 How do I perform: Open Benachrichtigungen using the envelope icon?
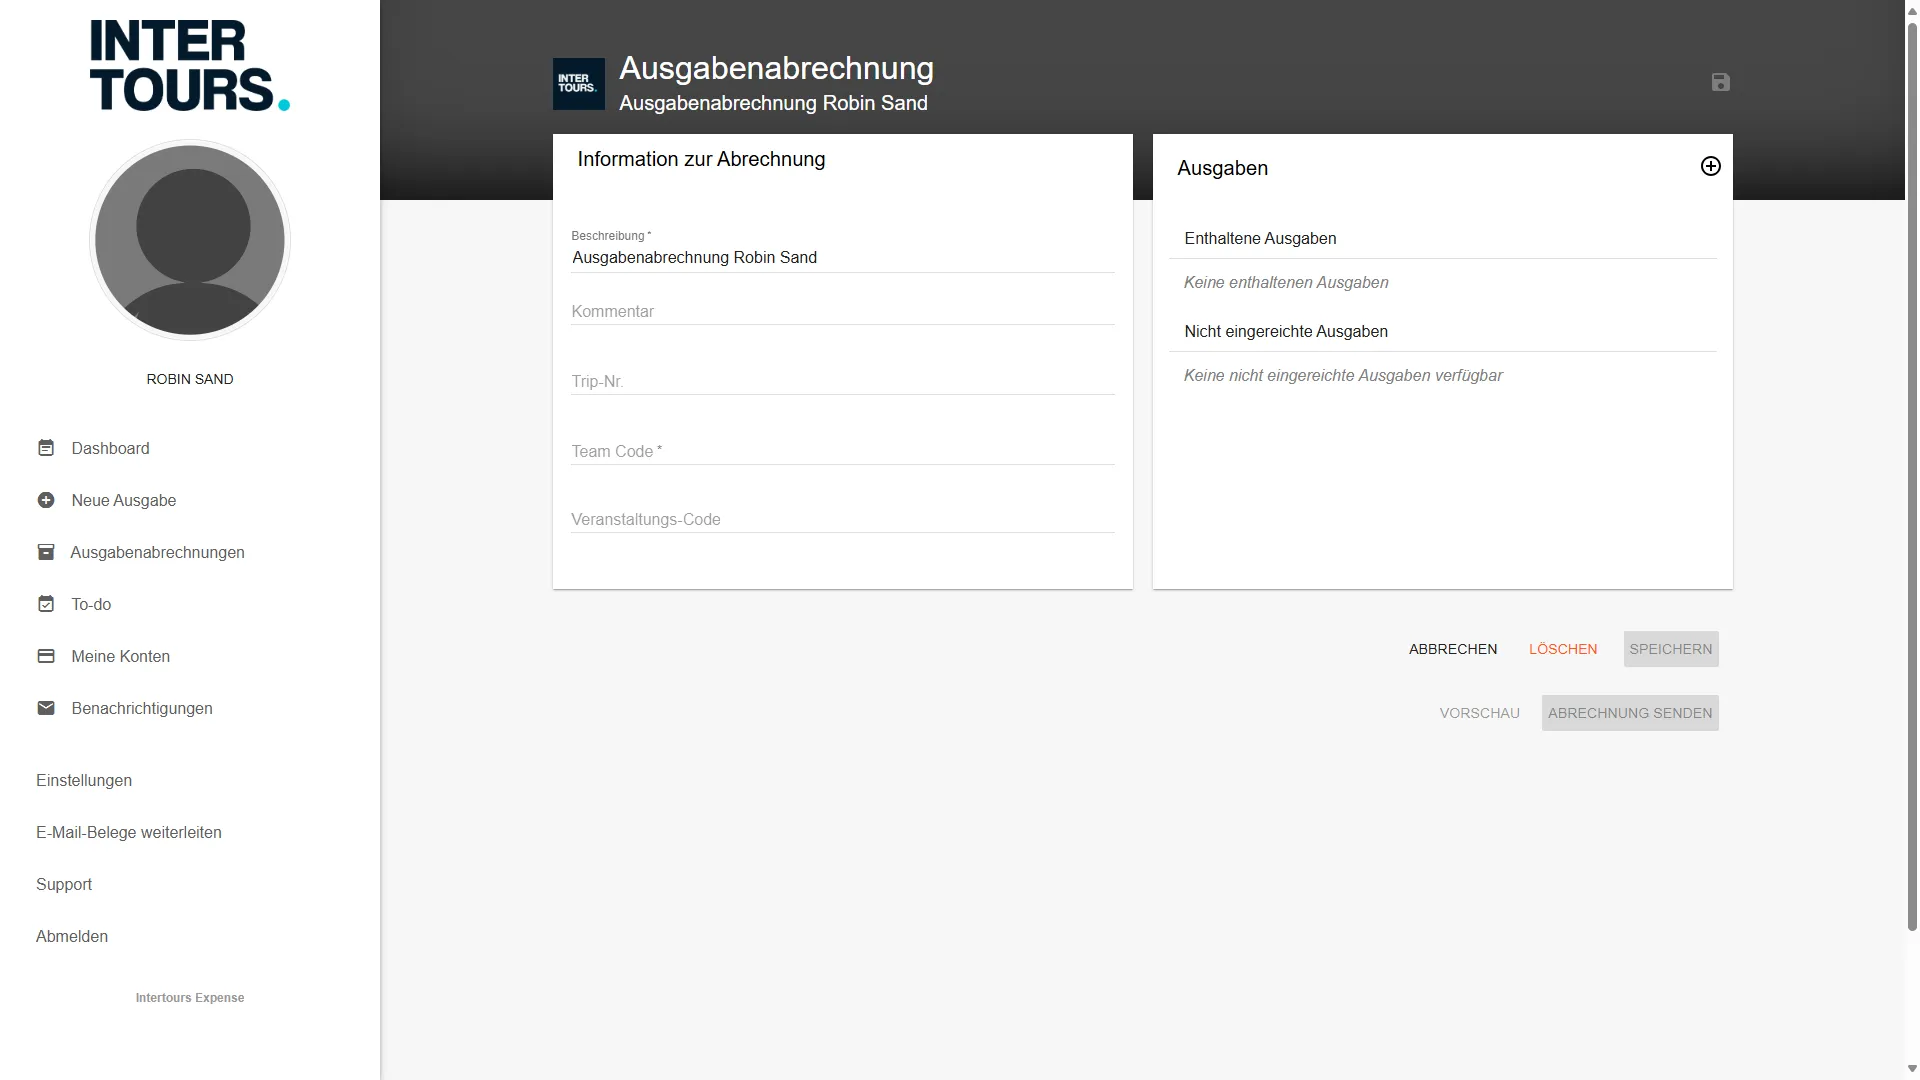[46, 708]
